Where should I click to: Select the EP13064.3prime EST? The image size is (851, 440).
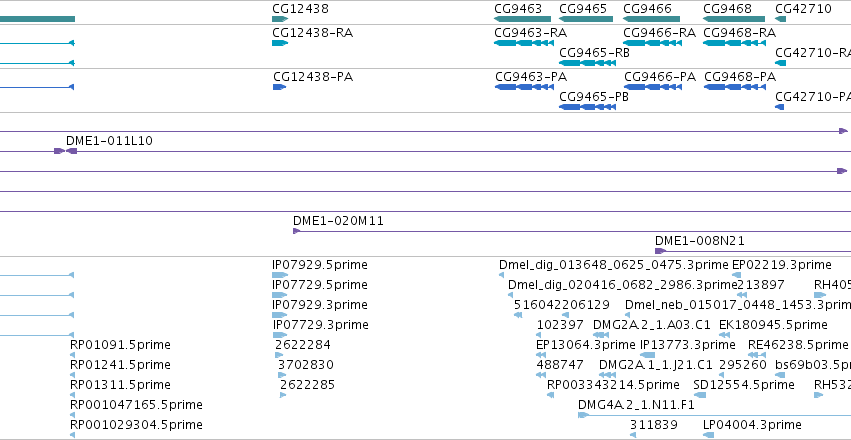coord(541,355)
